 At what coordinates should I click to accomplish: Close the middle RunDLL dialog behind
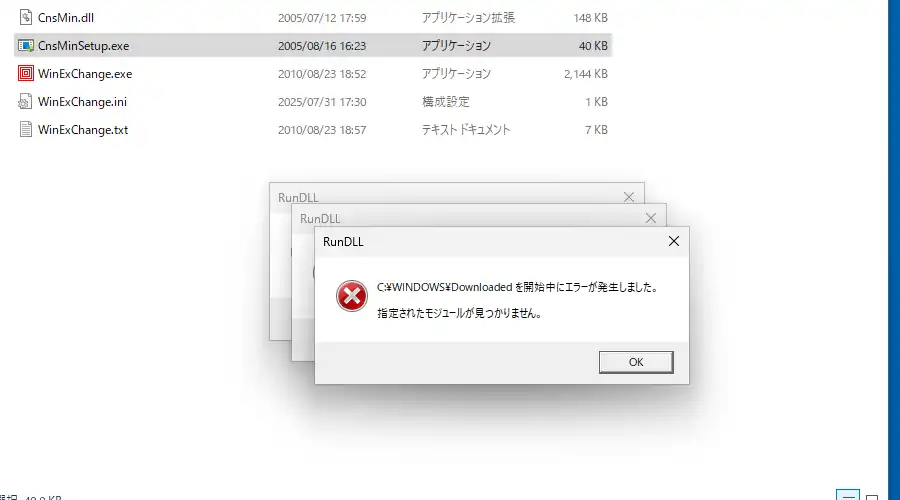click(650, 218)
